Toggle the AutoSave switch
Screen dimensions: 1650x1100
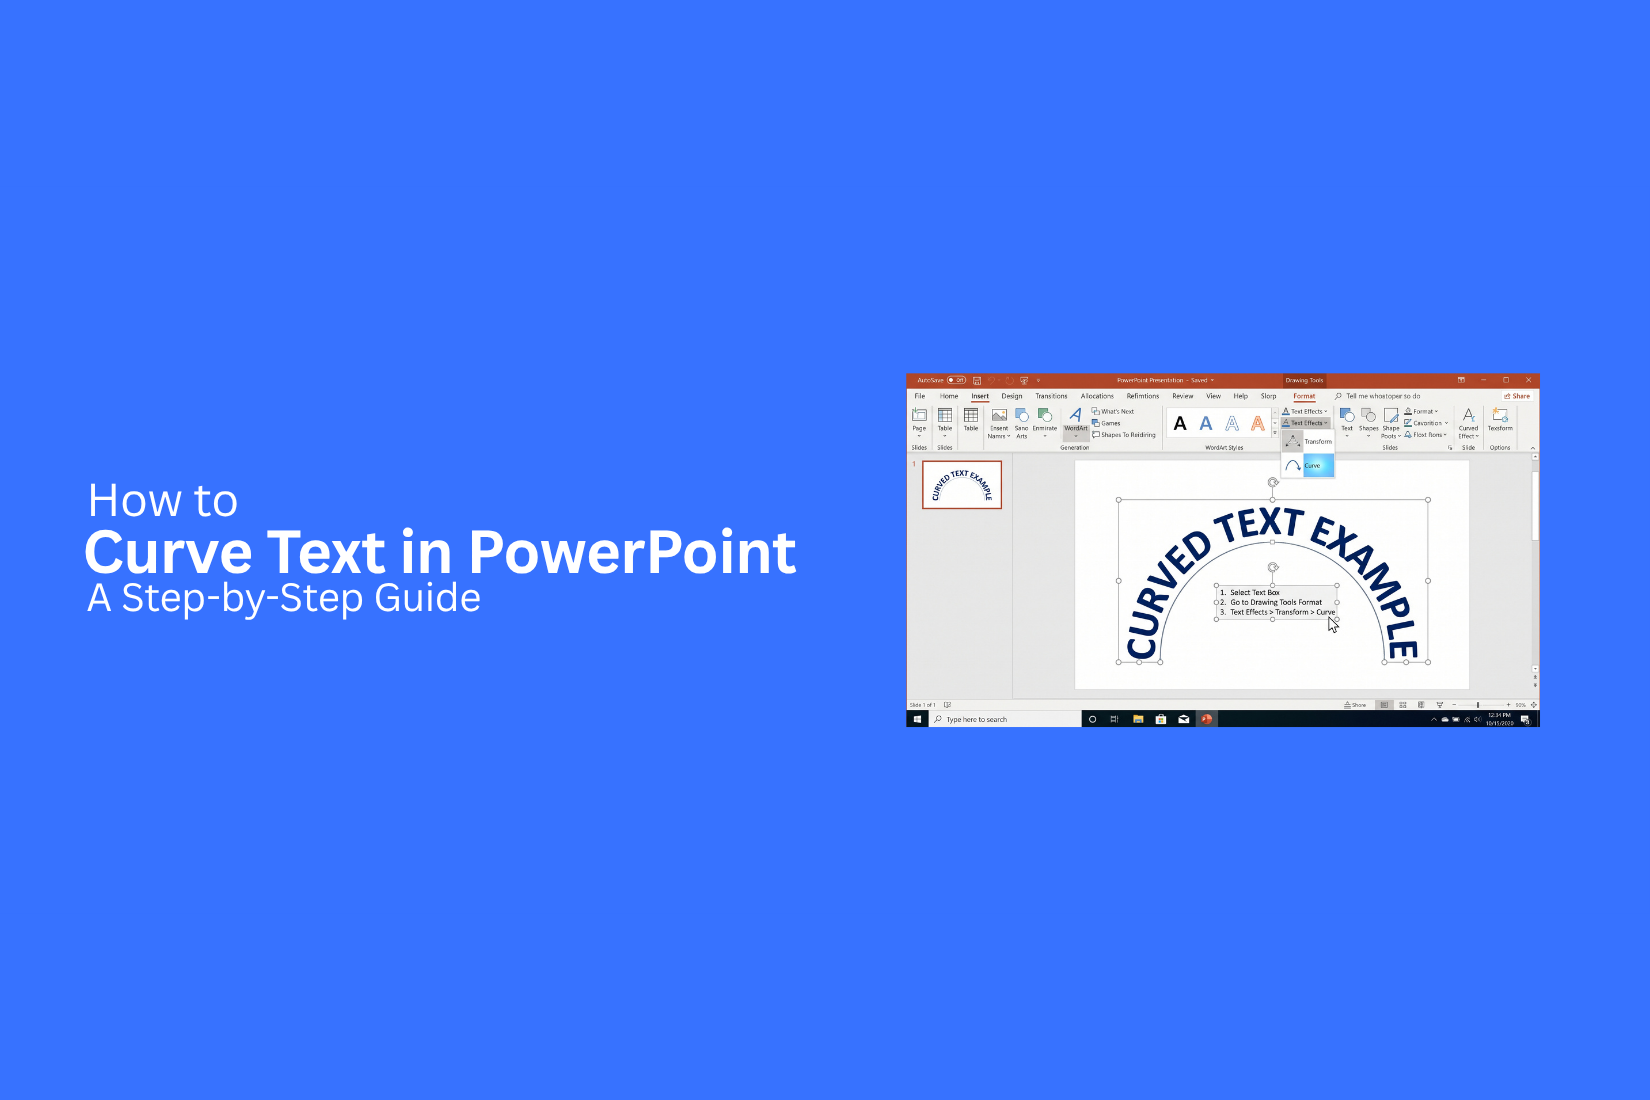click(x=956, y=380)
